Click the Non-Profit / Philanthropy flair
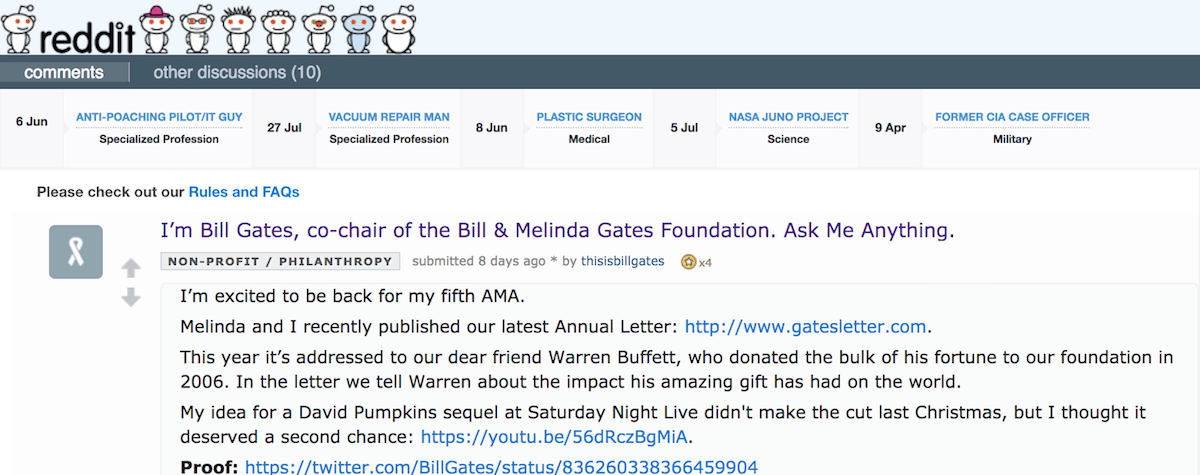 click(280, 262)
